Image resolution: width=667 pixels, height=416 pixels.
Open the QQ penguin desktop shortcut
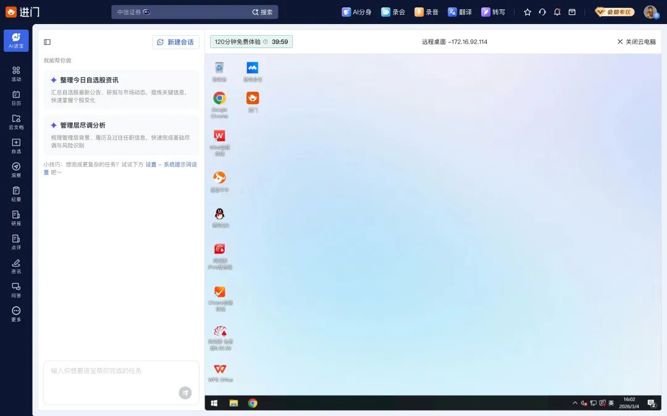[x=219, y=214]
